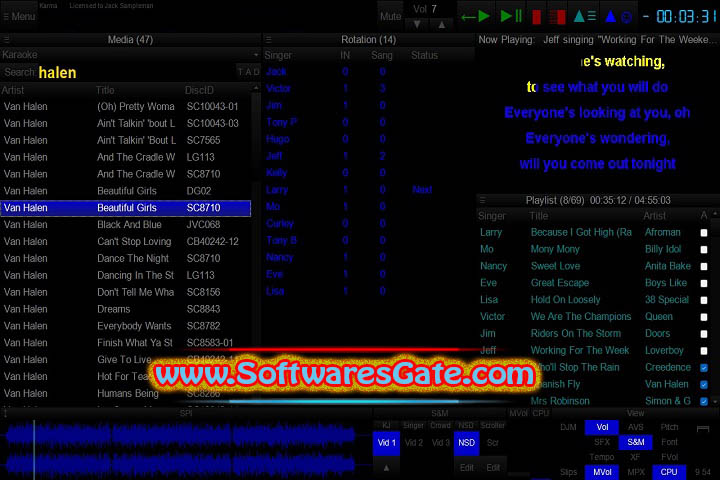Image resolution: width=720 pixels, height=480 pixels.
Task: Click the Mute button
Action: pyautogui.click(x=390, y=17)
